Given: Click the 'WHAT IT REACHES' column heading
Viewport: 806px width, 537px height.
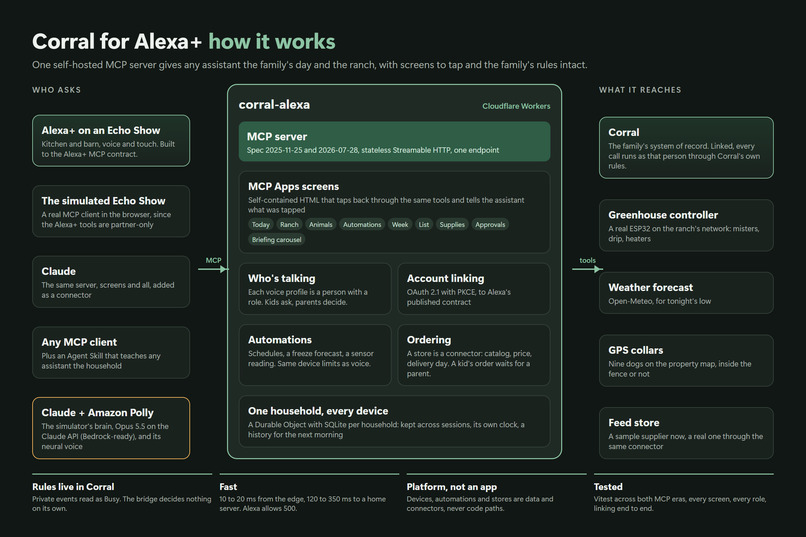Looking at the screenshot, I should (640, 90).
